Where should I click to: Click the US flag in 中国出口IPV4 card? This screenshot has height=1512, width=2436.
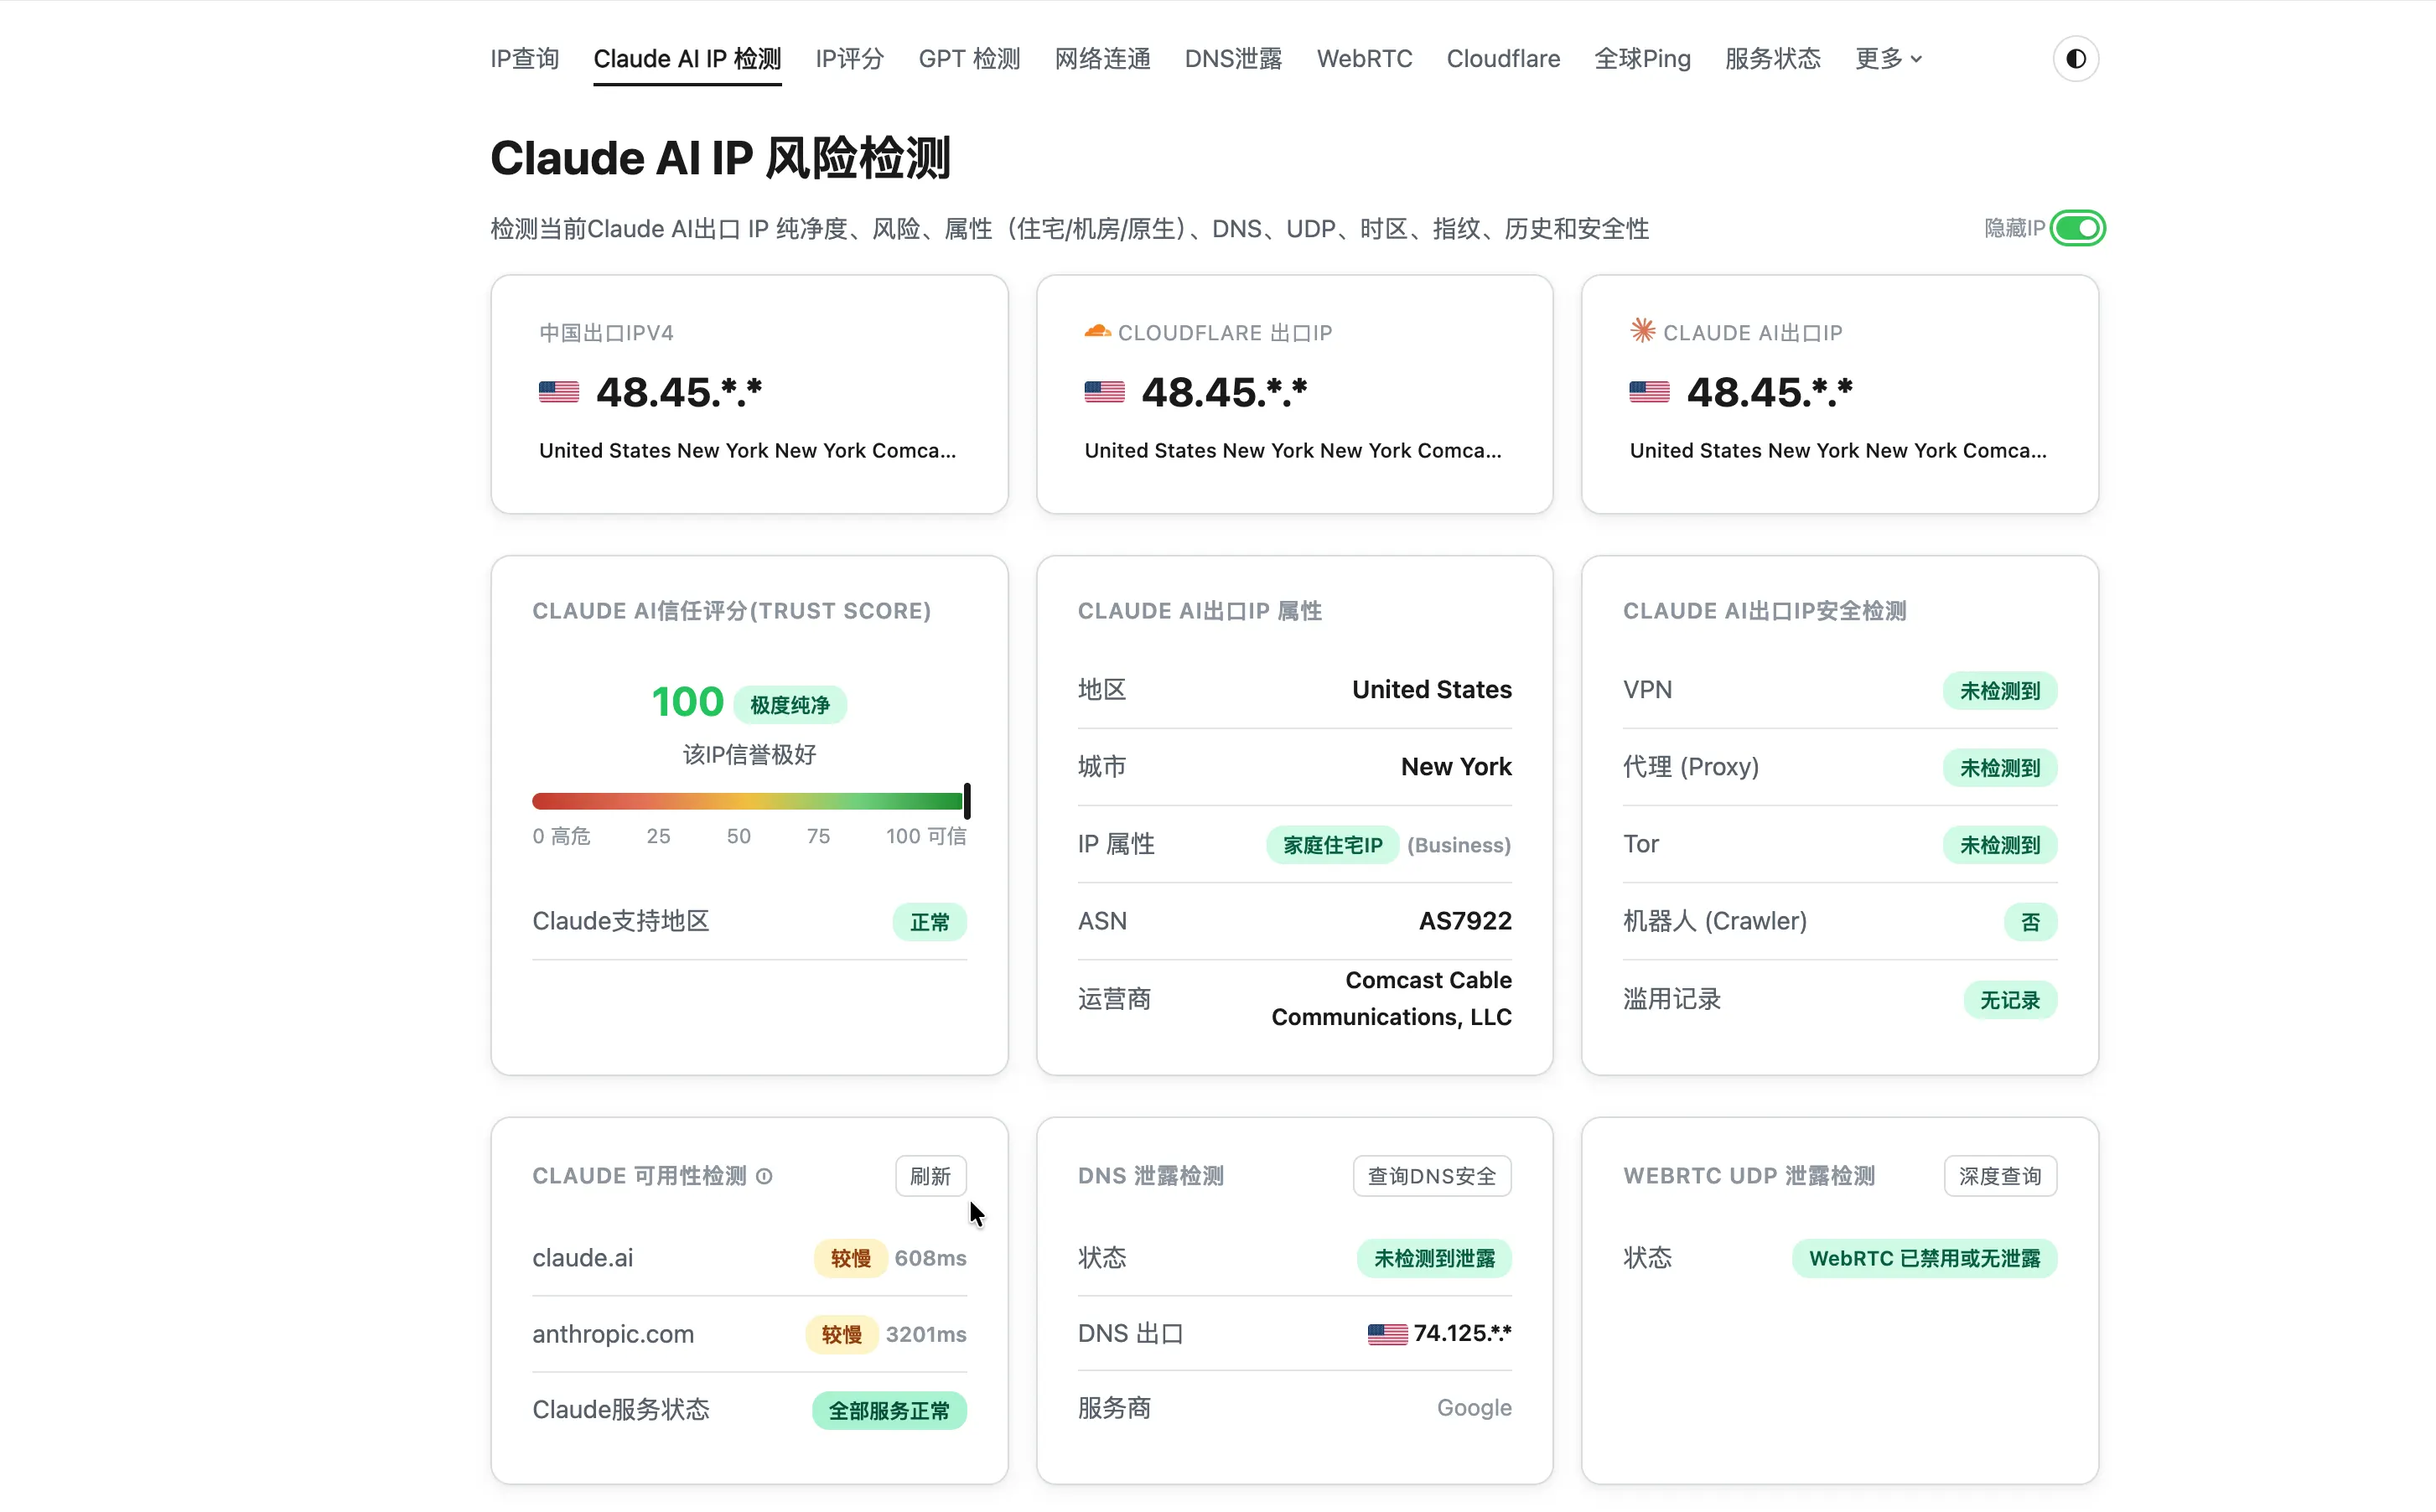click(559, 392)
